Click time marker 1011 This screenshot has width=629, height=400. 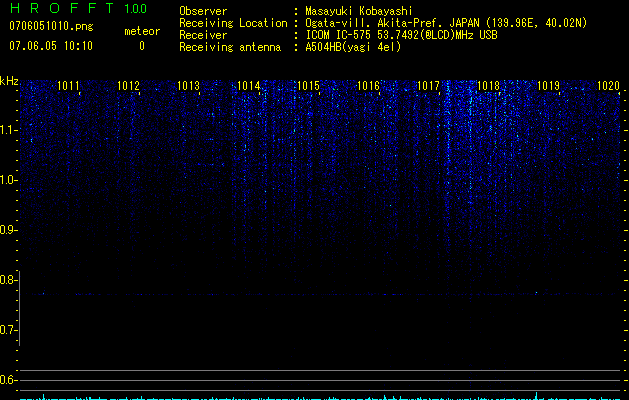click(69, 85)
